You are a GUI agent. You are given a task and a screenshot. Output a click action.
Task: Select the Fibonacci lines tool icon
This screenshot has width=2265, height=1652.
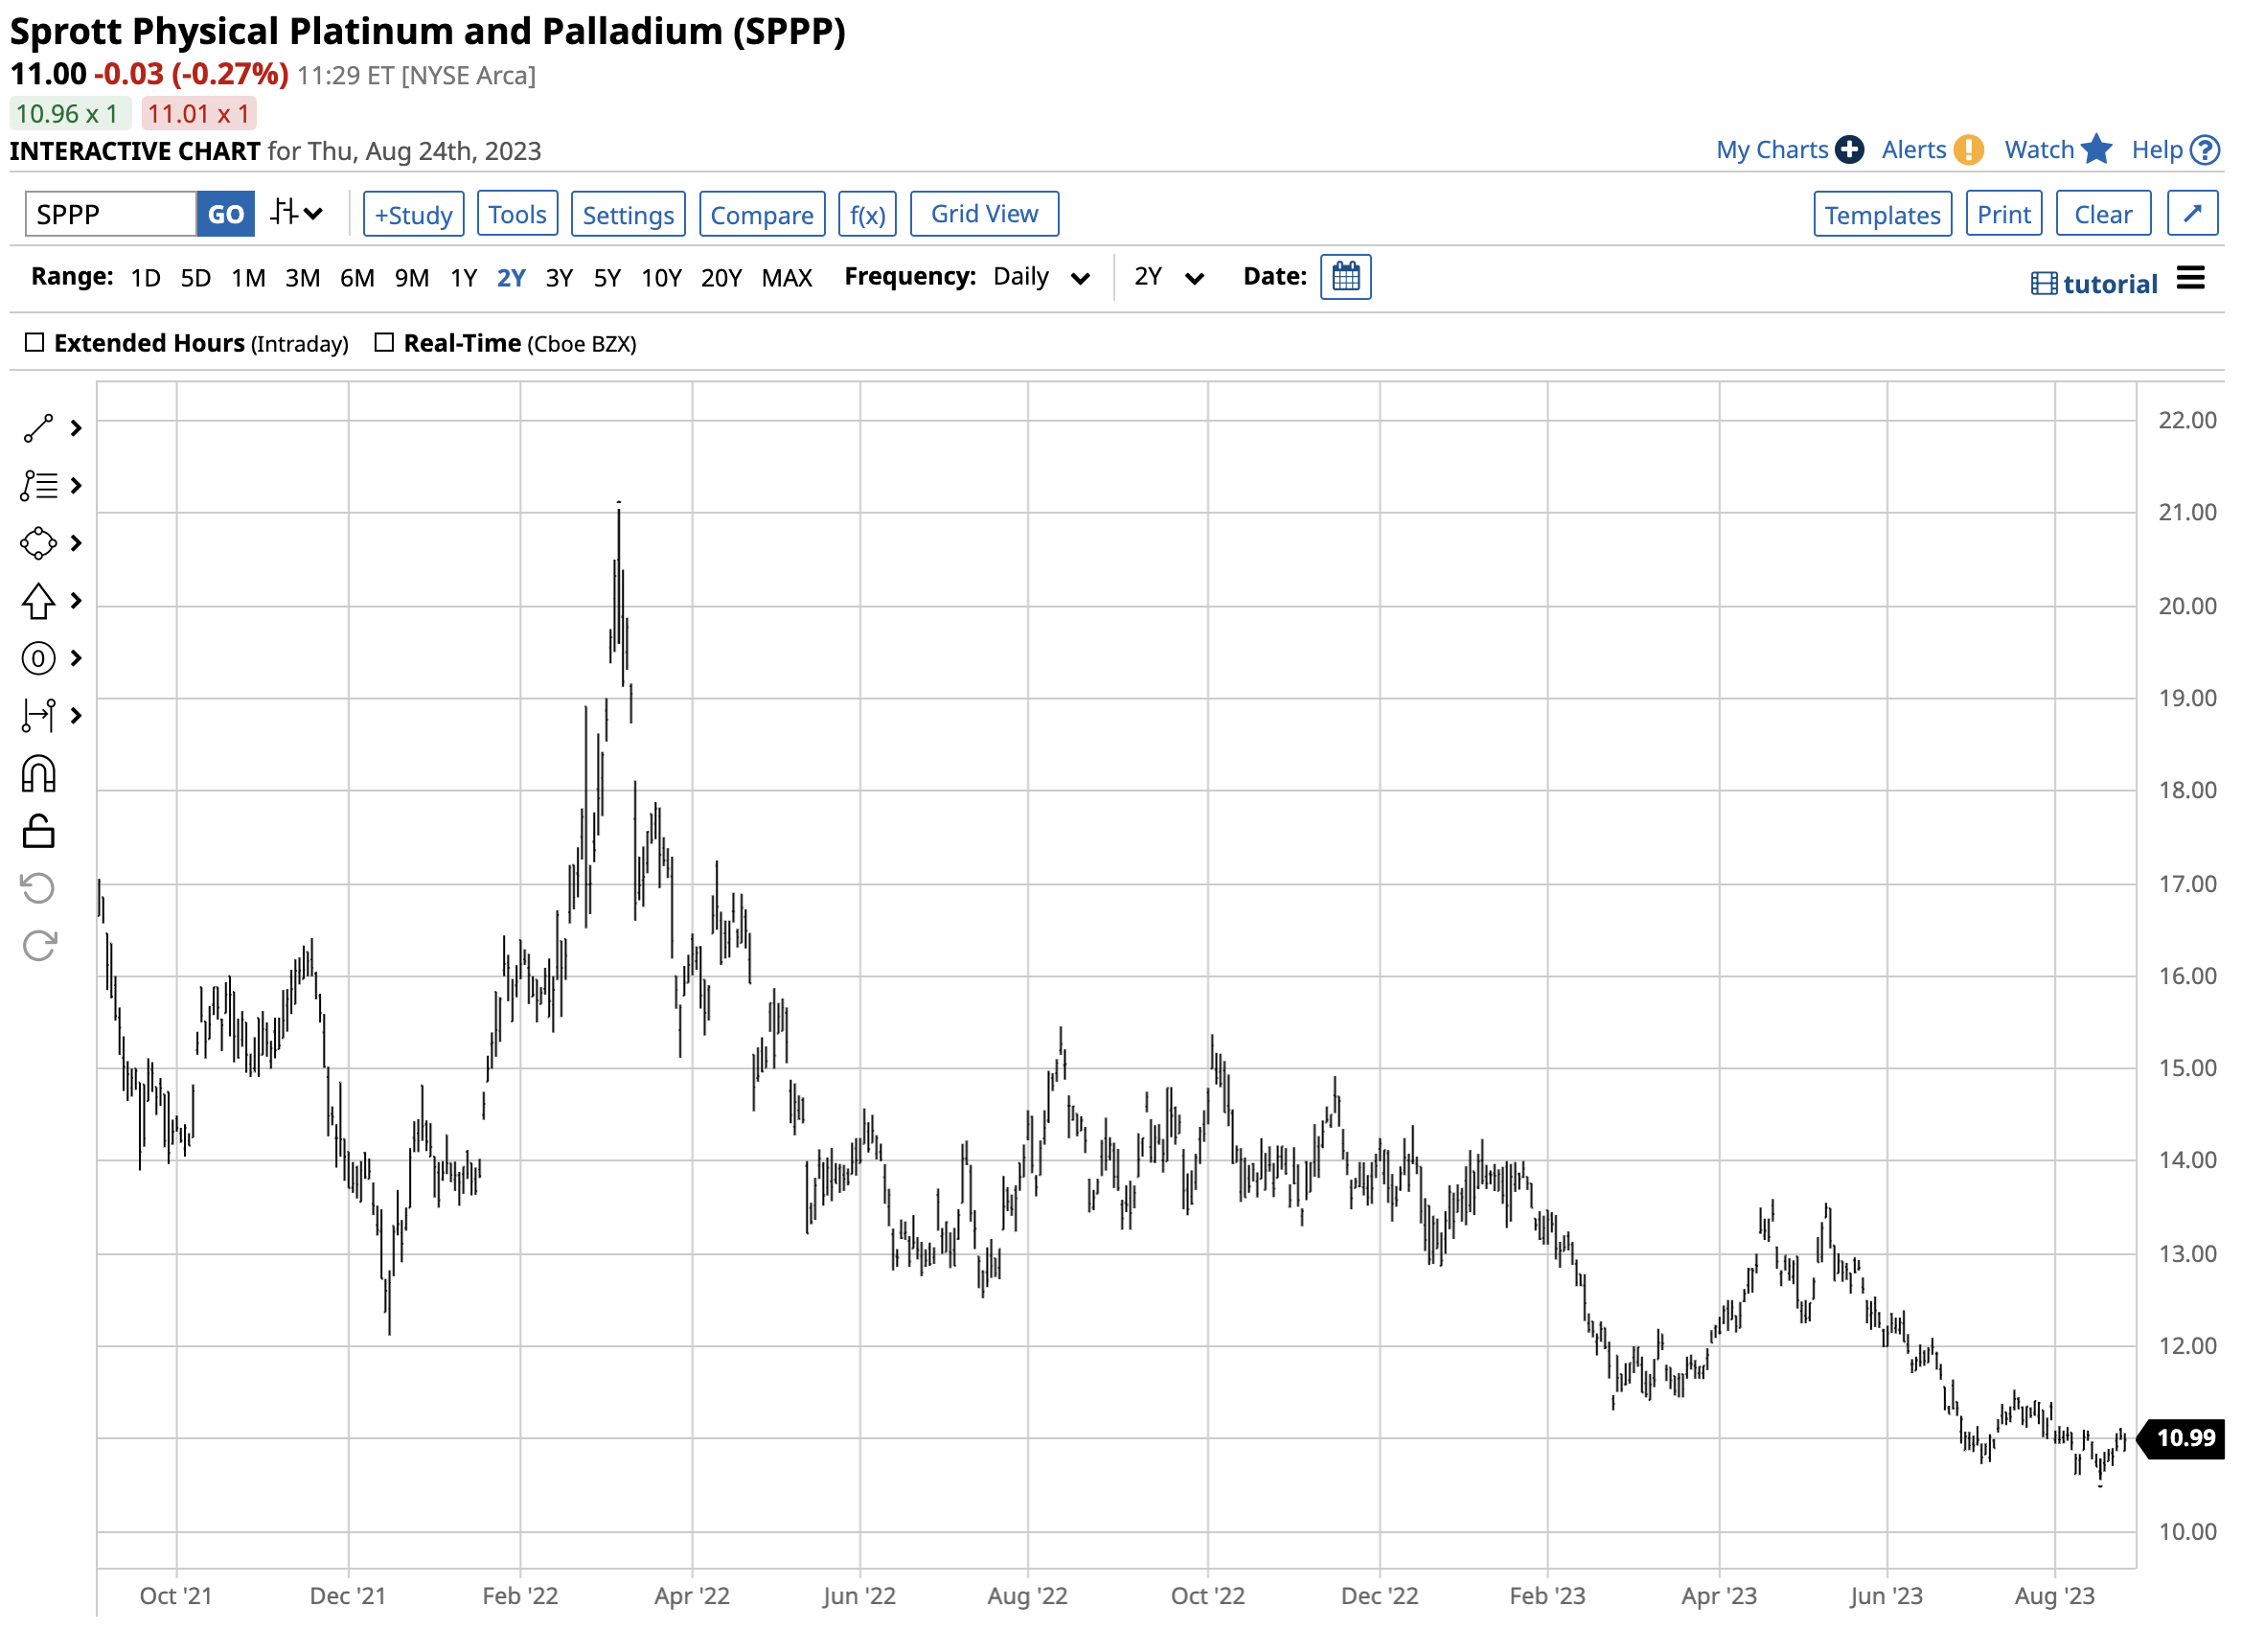[x=38, y=486]
